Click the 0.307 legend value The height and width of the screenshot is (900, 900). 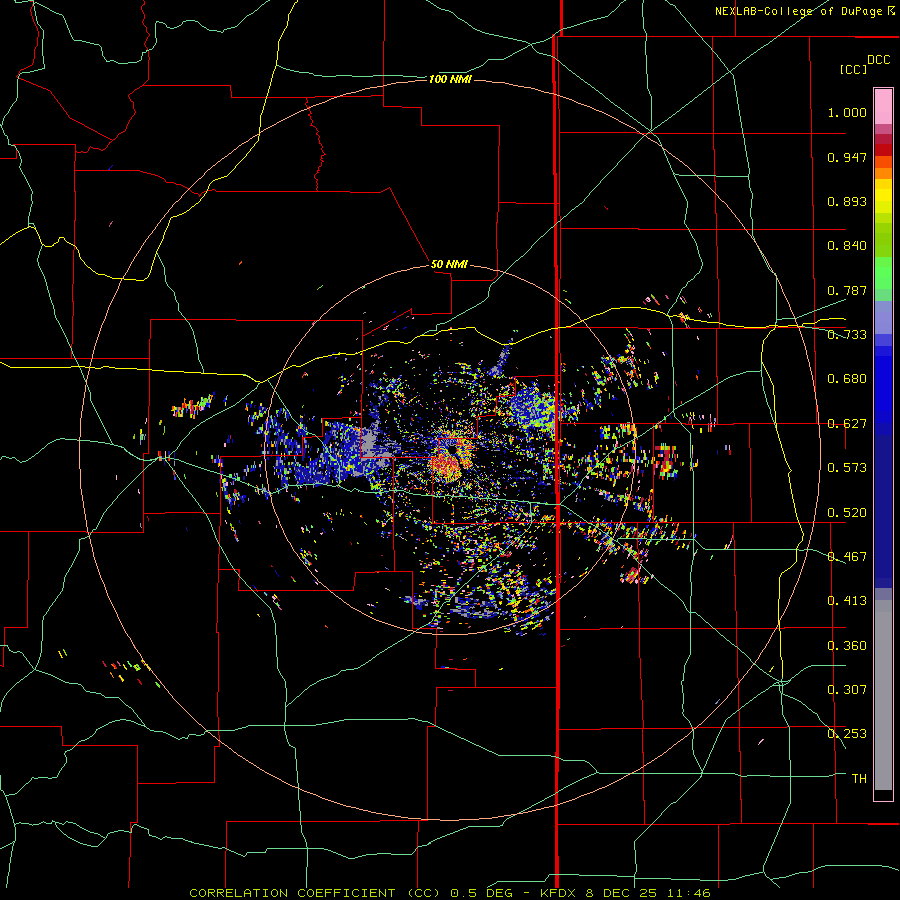847,690
